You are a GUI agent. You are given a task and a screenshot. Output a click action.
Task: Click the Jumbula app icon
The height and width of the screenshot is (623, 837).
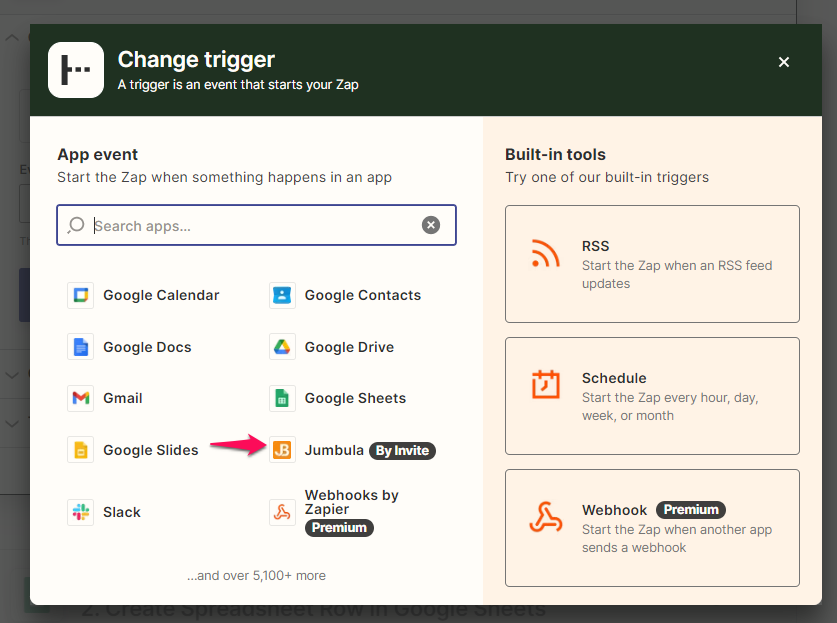(282, 450)
